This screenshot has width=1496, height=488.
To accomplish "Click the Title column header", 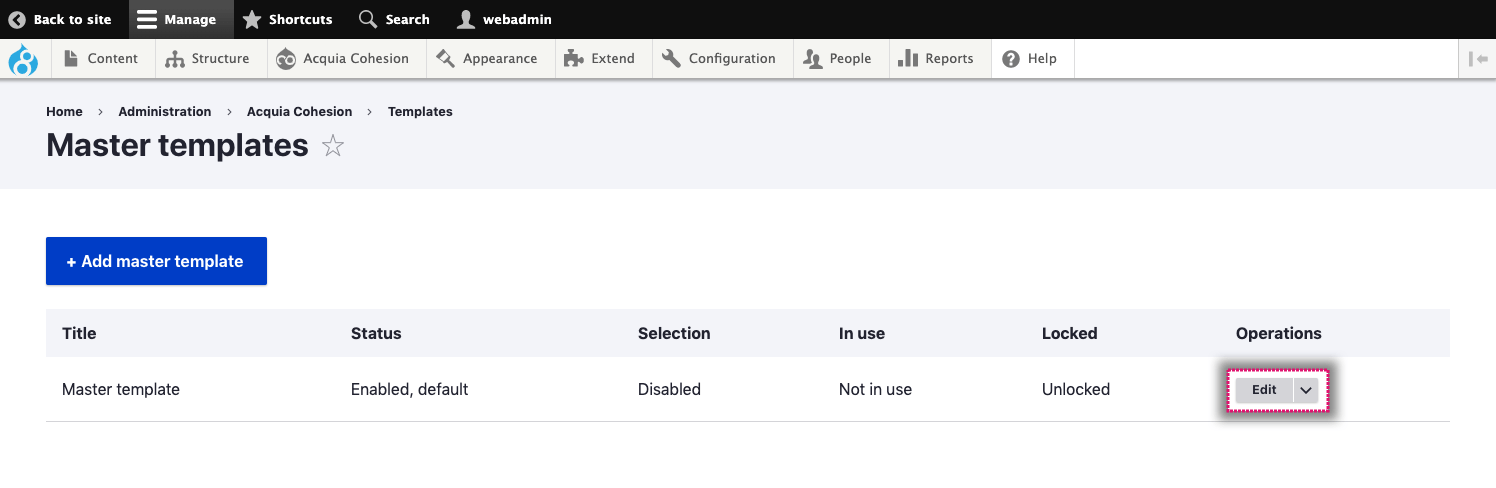I will tap(79, 333).
